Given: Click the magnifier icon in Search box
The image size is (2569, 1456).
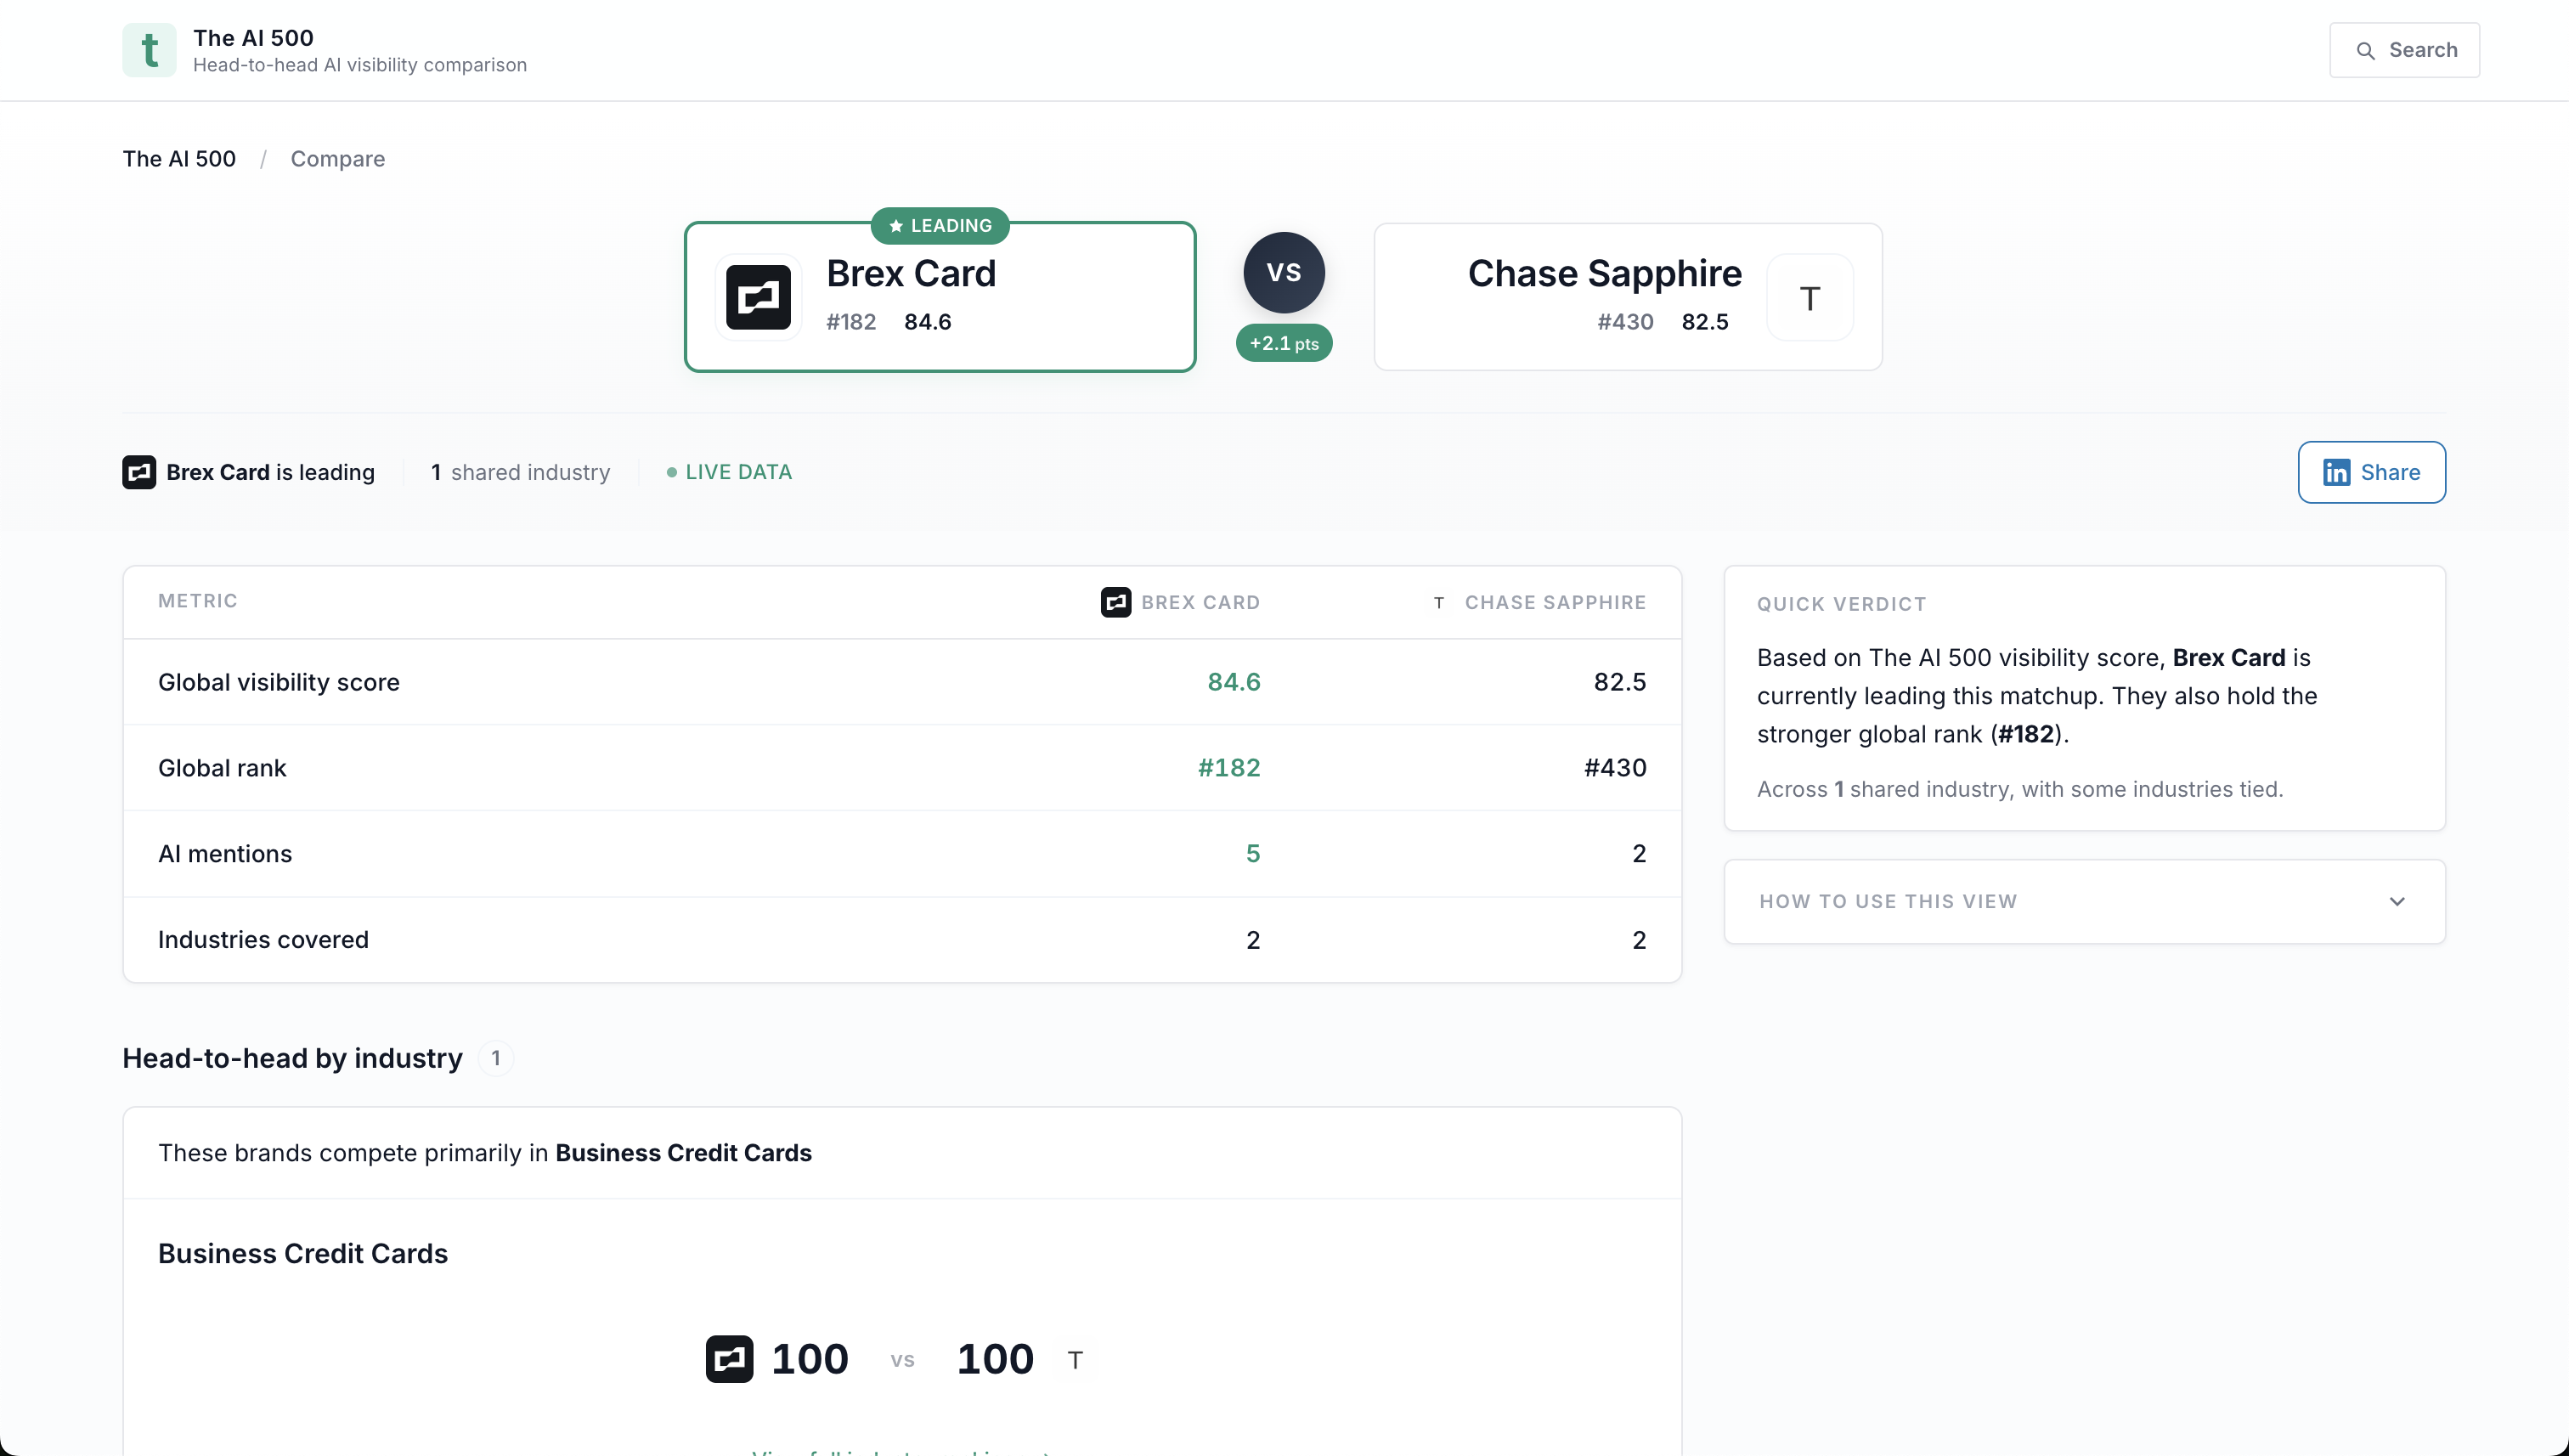Looking at the screenshot, I should coord(2365,51).
